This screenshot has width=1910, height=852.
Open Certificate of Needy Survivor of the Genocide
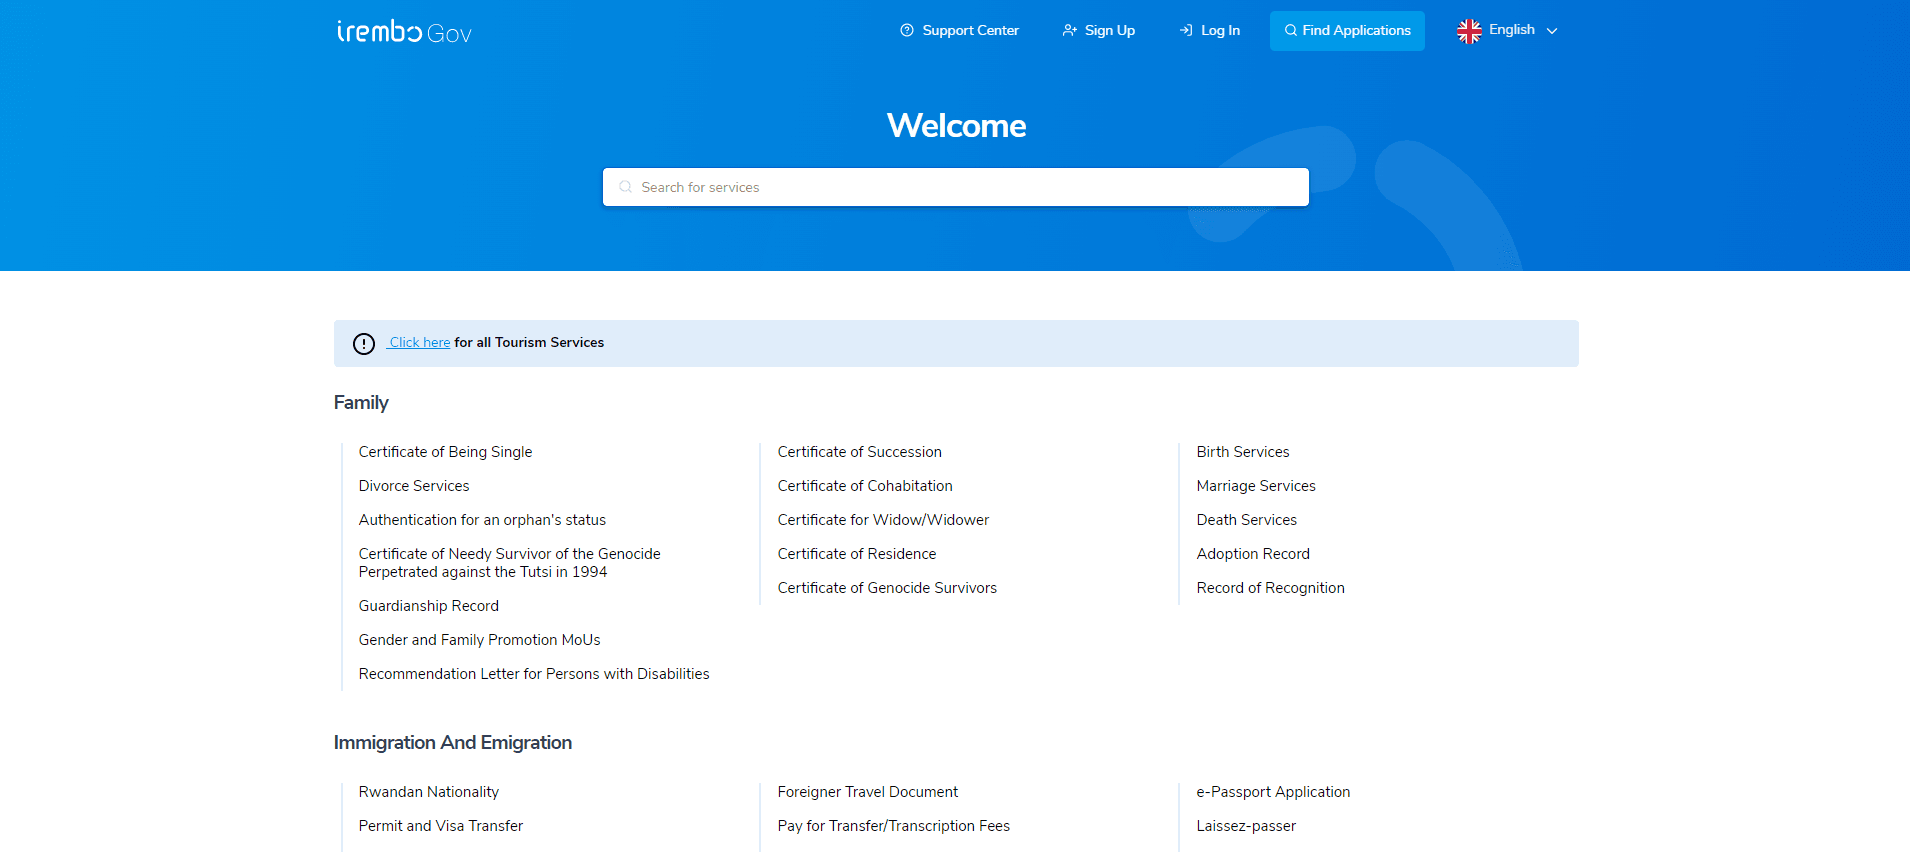pyautogui.click(x=509, y=563)
